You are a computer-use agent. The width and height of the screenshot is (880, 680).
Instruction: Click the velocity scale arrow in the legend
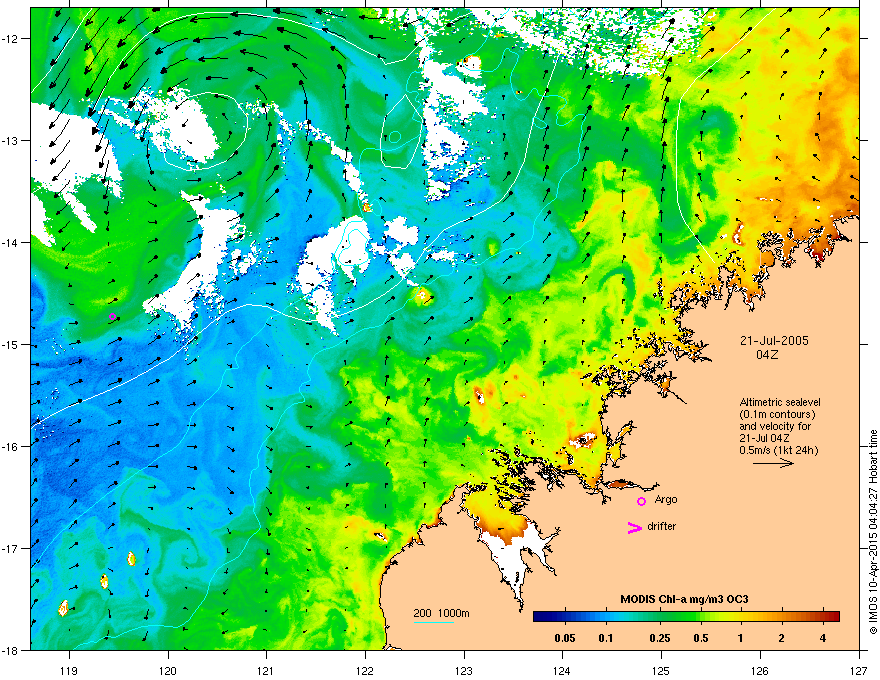(x=773, y=463)
